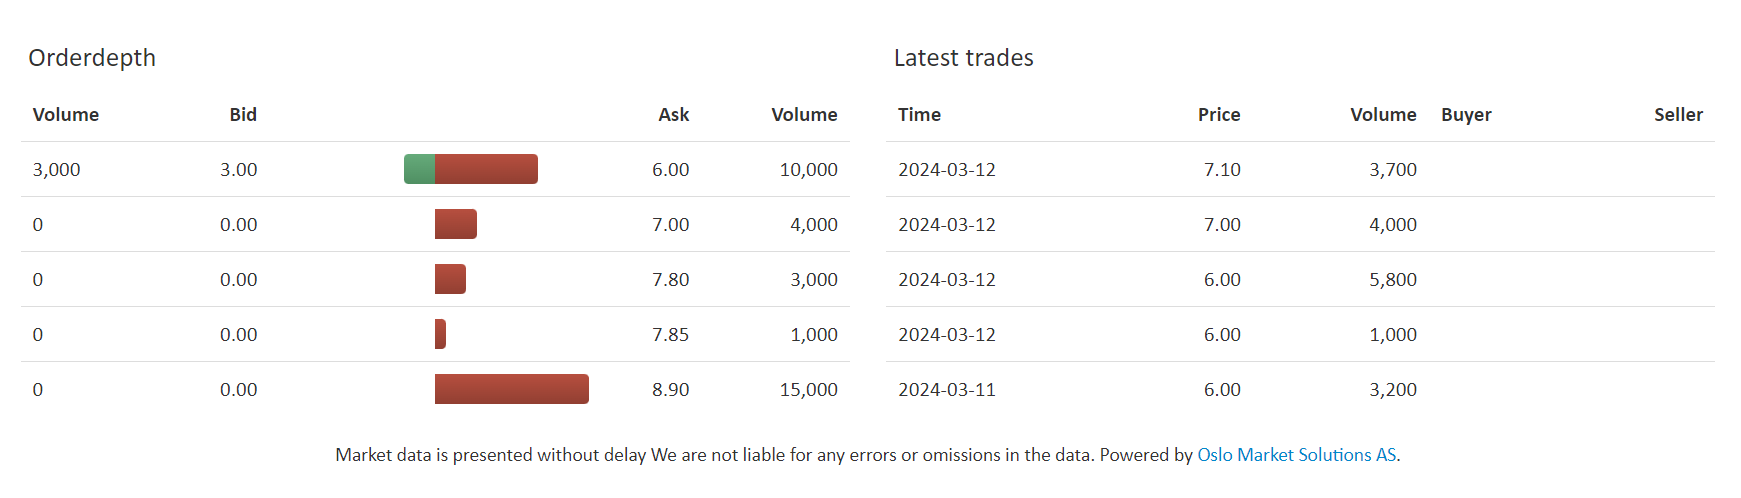Select the red ask bar at 8.90

pos(512,389)
